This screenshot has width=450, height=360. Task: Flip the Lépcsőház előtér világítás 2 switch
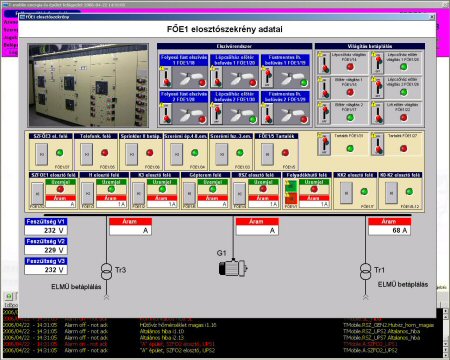tap(378, 88)
